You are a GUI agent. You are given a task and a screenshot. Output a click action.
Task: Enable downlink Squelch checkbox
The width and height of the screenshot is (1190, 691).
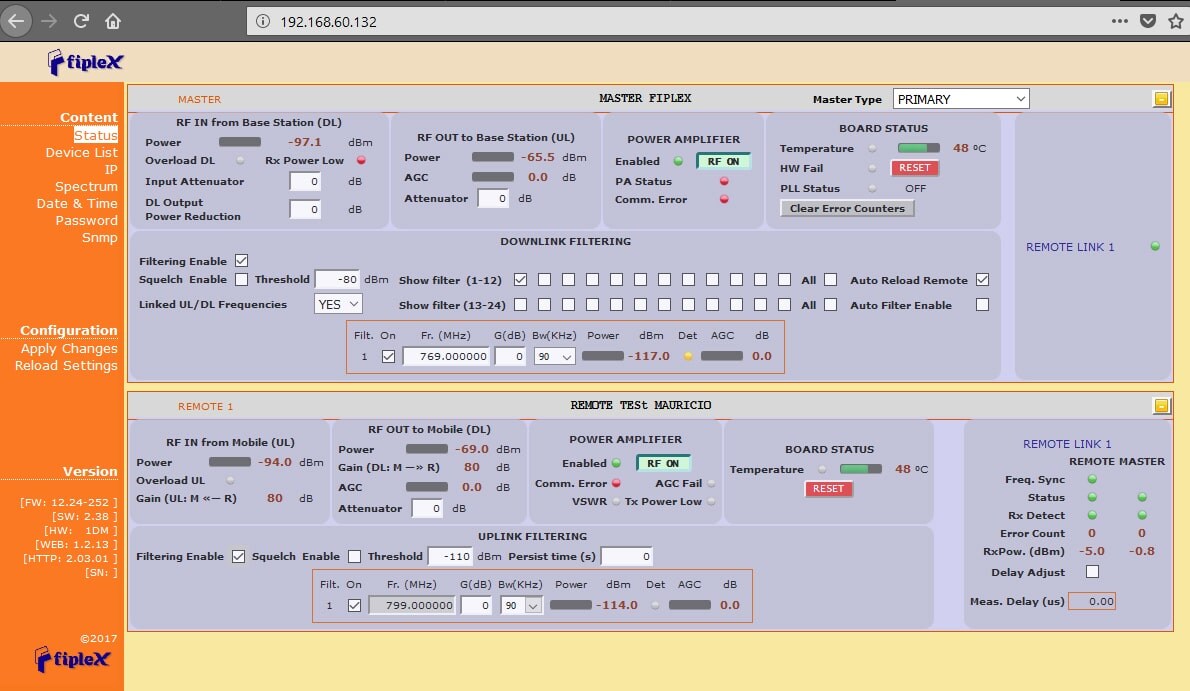point(241,279)
